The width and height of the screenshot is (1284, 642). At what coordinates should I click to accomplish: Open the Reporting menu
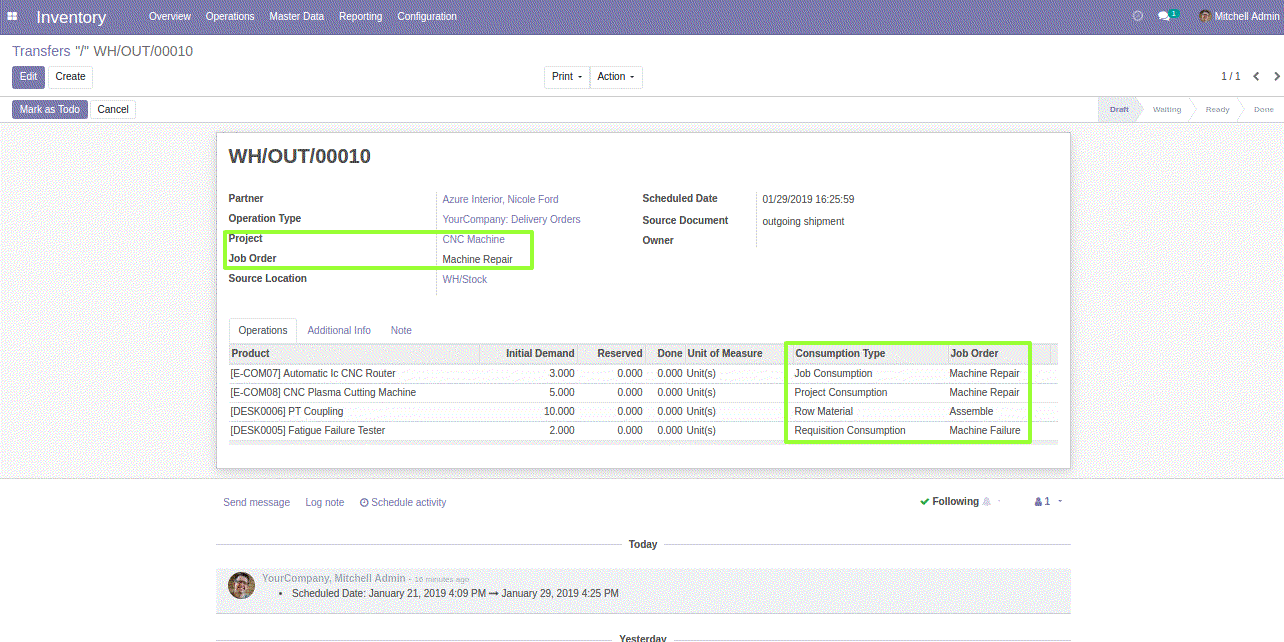pyautogui.click(x=361, y=16)
